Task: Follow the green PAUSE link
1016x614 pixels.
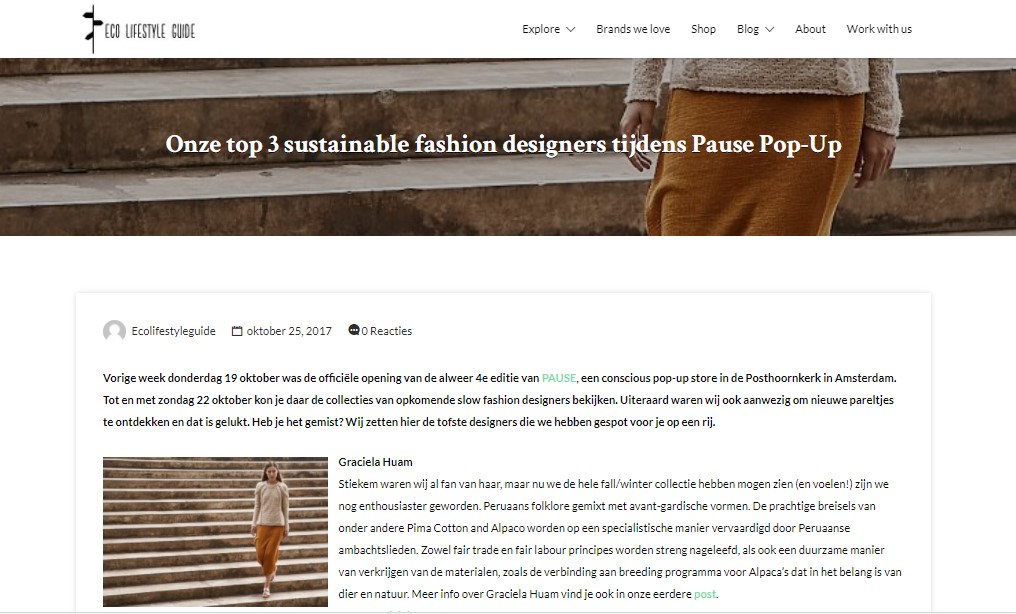Action: coord(559,378)
